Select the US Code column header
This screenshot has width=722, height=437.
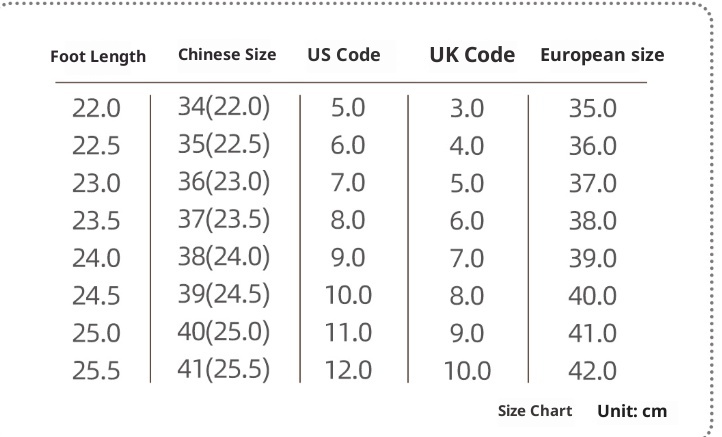(x=344, y=54)
